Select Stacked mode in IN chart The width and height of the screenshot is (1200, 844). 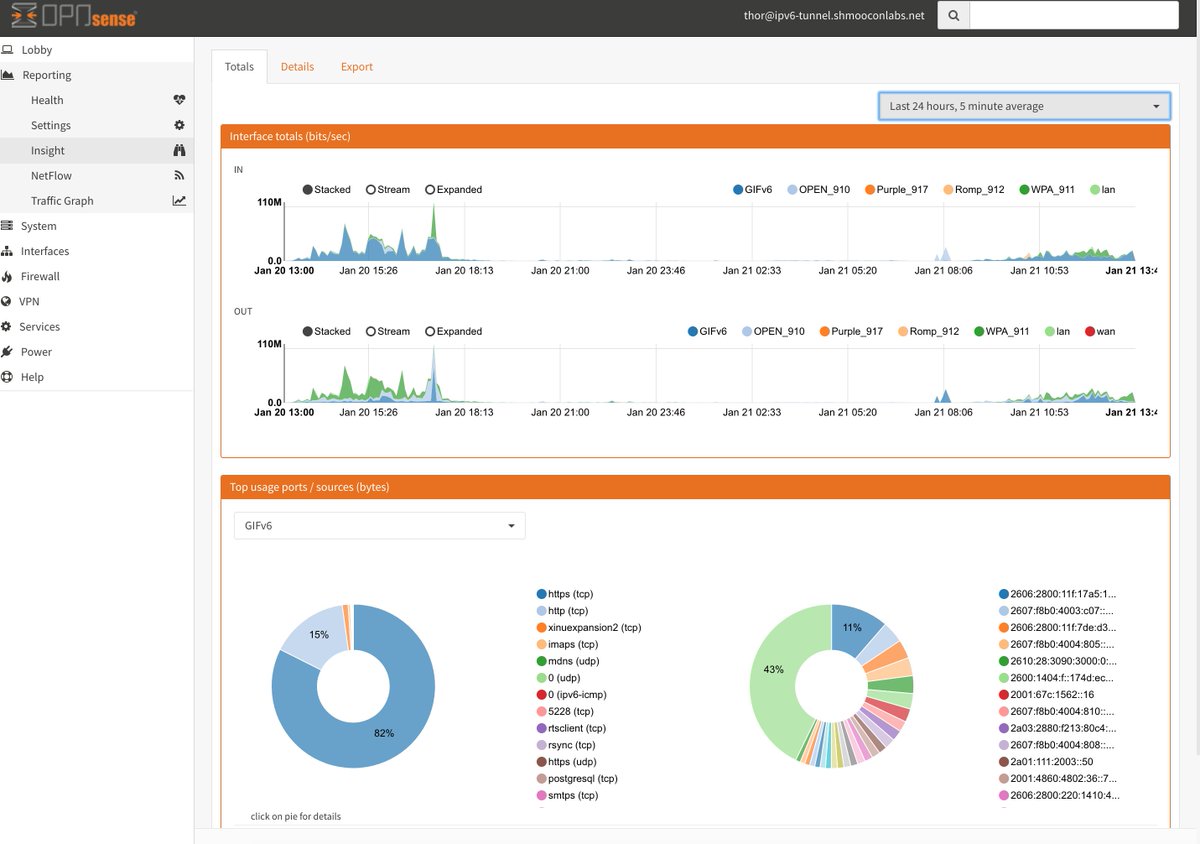[x=326, y=189]
